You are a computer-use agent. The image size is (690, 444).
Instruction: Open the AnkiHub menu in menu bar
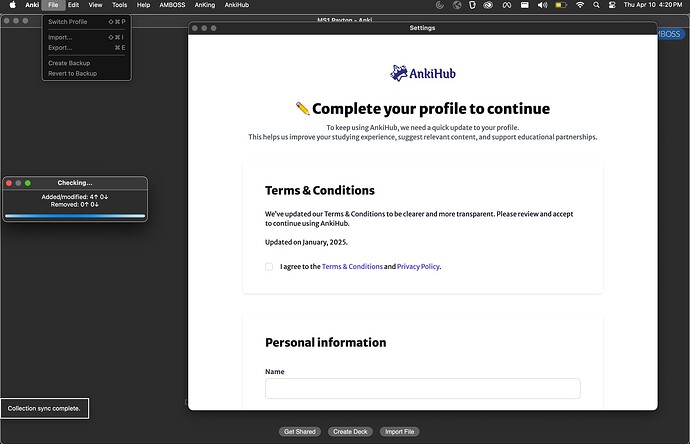pos(237,5)
